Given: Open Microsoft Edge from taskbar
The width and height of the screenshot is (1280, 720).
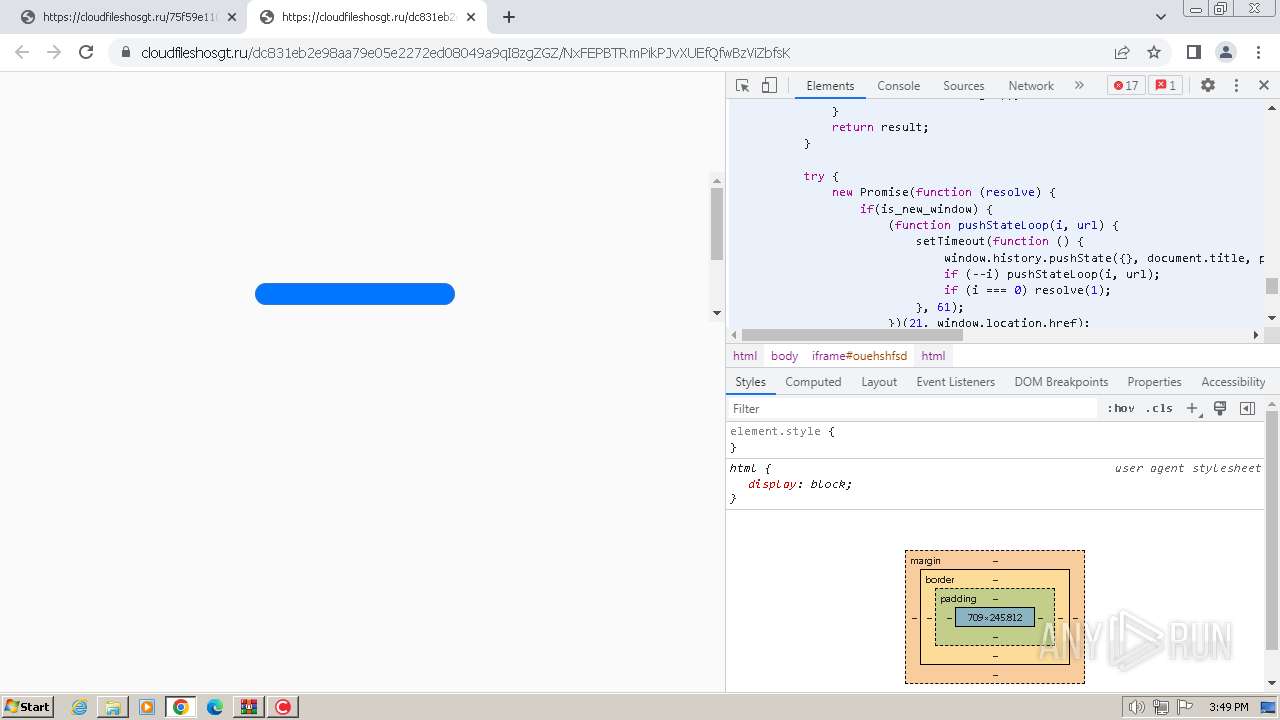Looking at the screenshot, I should pyautogui.click(x=215, y=707).
